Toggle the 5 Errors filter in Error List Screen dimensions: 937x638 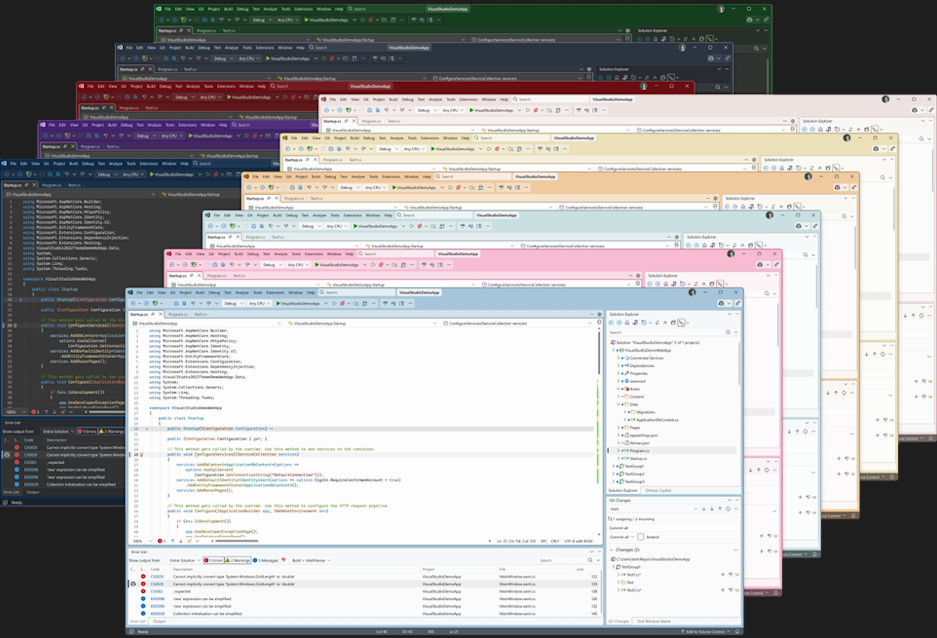(x=214, y=560)
